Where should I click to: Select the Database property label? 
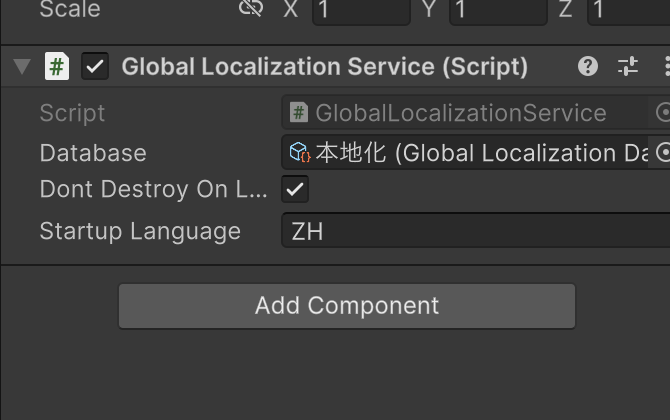(93, 153)
